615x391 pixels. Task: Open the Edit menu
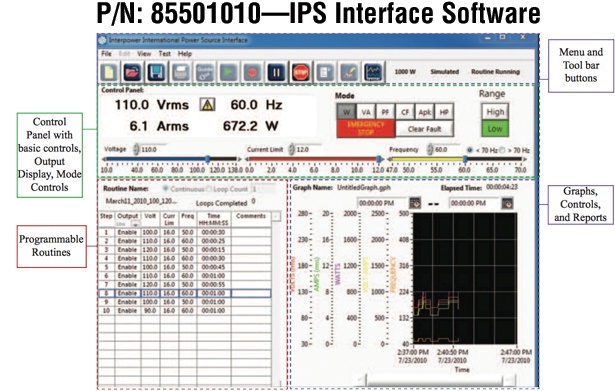124,54
